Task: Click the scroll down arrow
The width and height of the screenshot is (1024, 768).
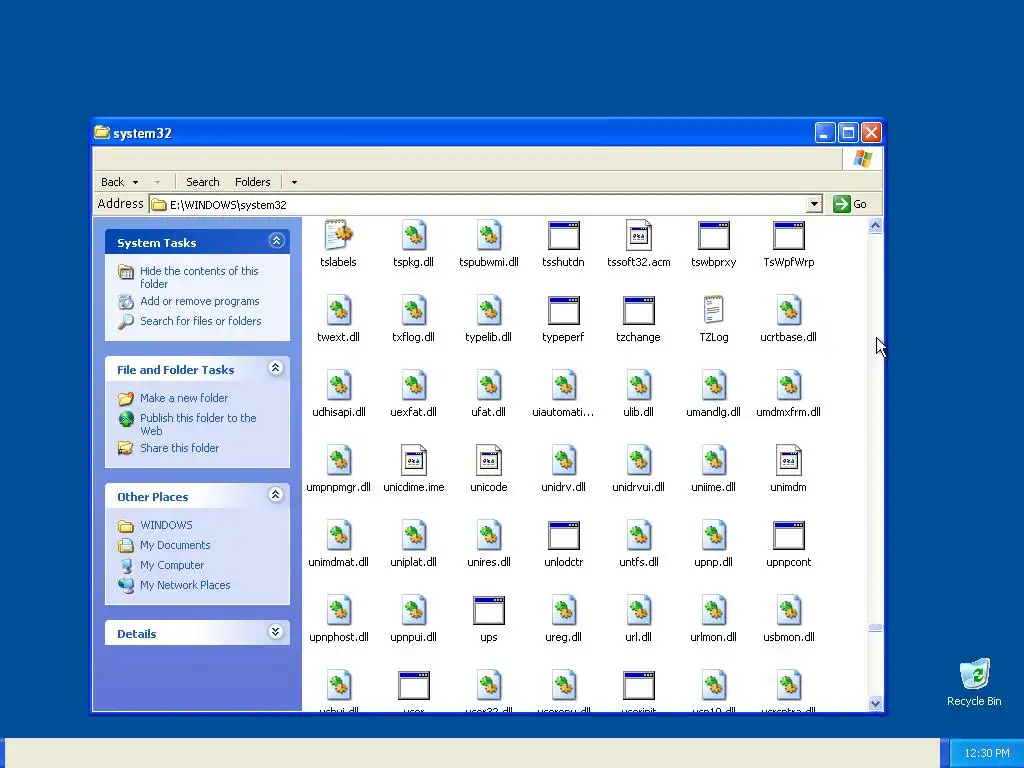Action: [875, 703]
